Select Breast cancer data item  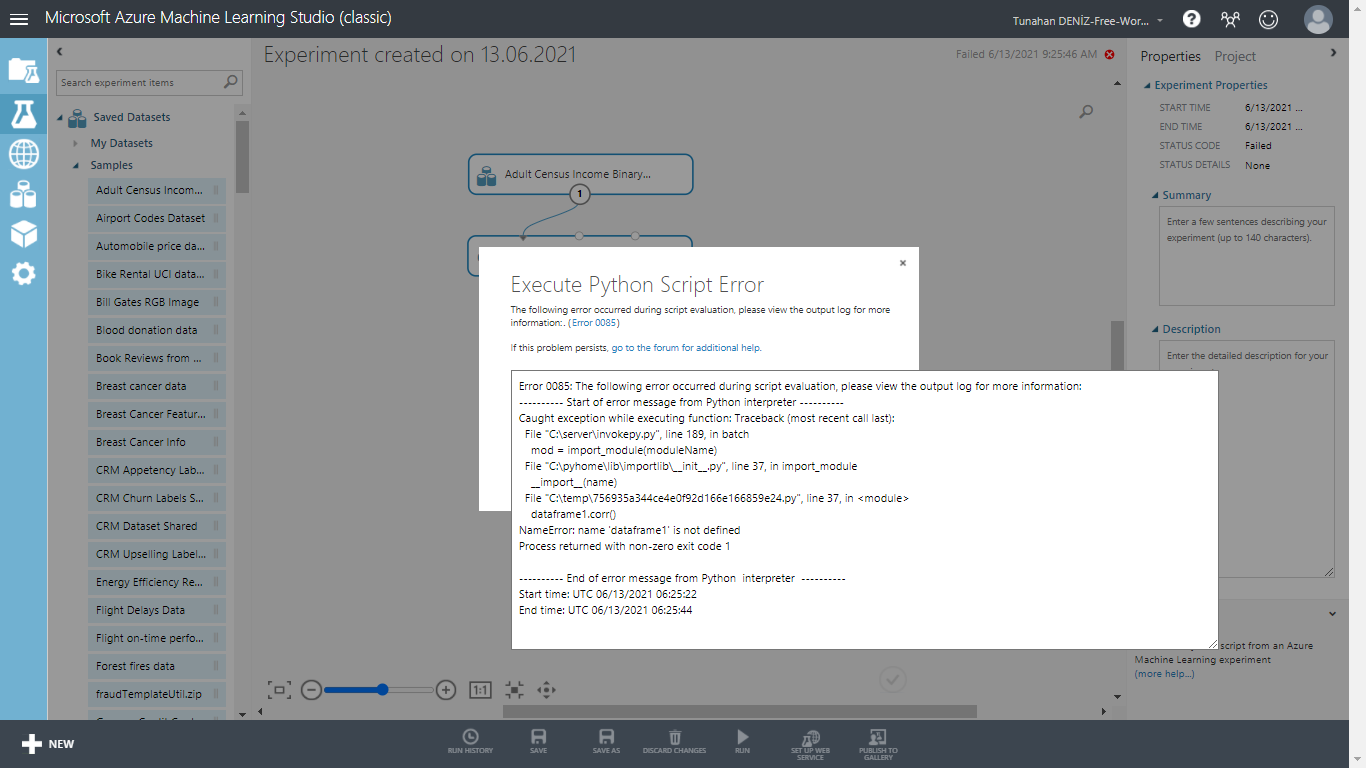pos(157,386)
